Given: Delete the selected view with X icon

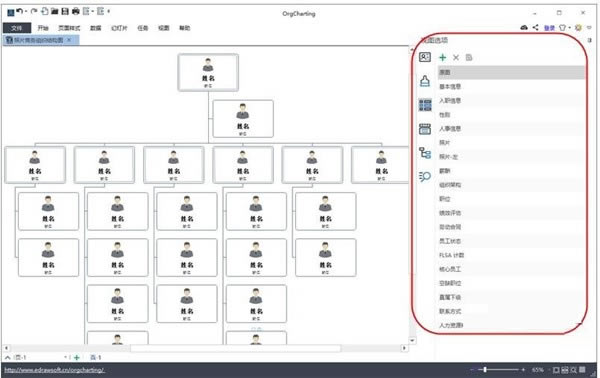Looking at the screenshot, I should coord(456,57).
